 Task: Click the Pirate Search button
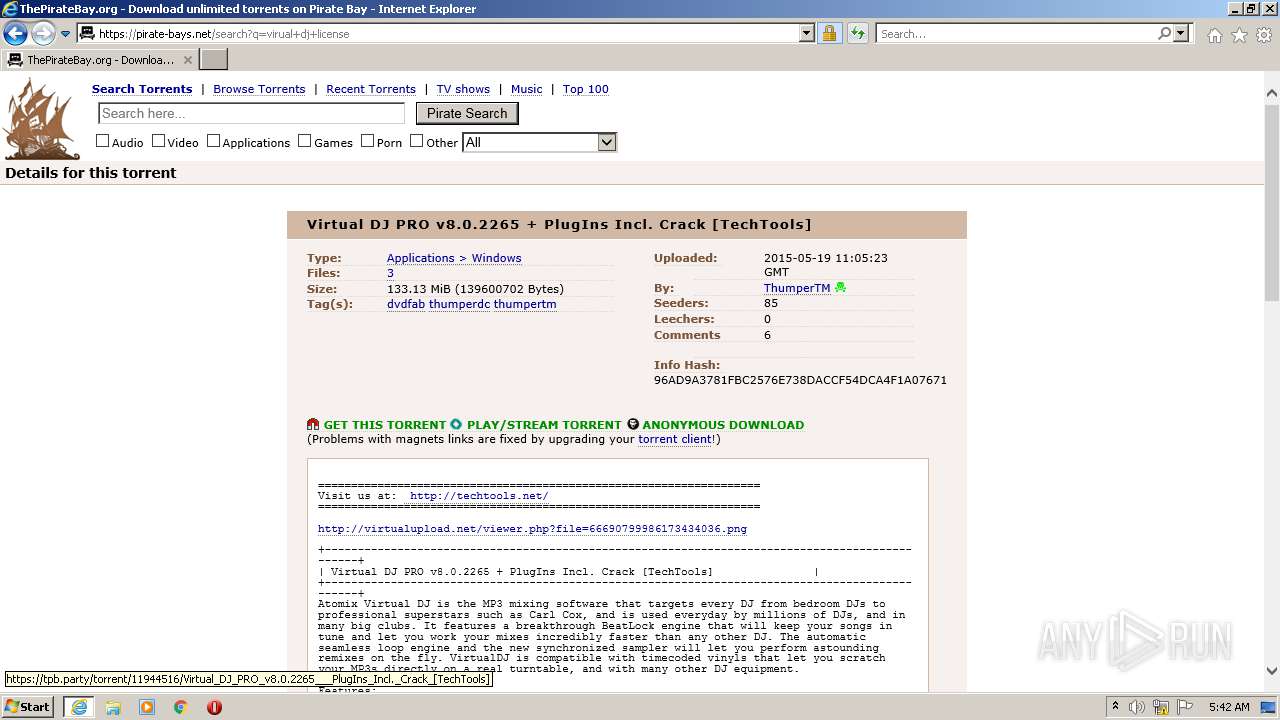click(x=467, y=113)
